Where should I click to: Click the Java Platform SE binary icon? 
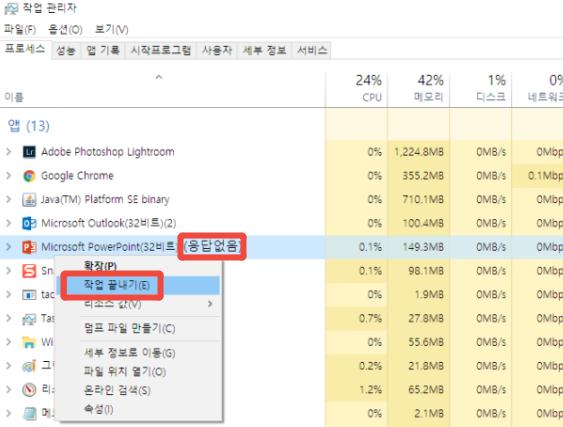pos(29,200)
